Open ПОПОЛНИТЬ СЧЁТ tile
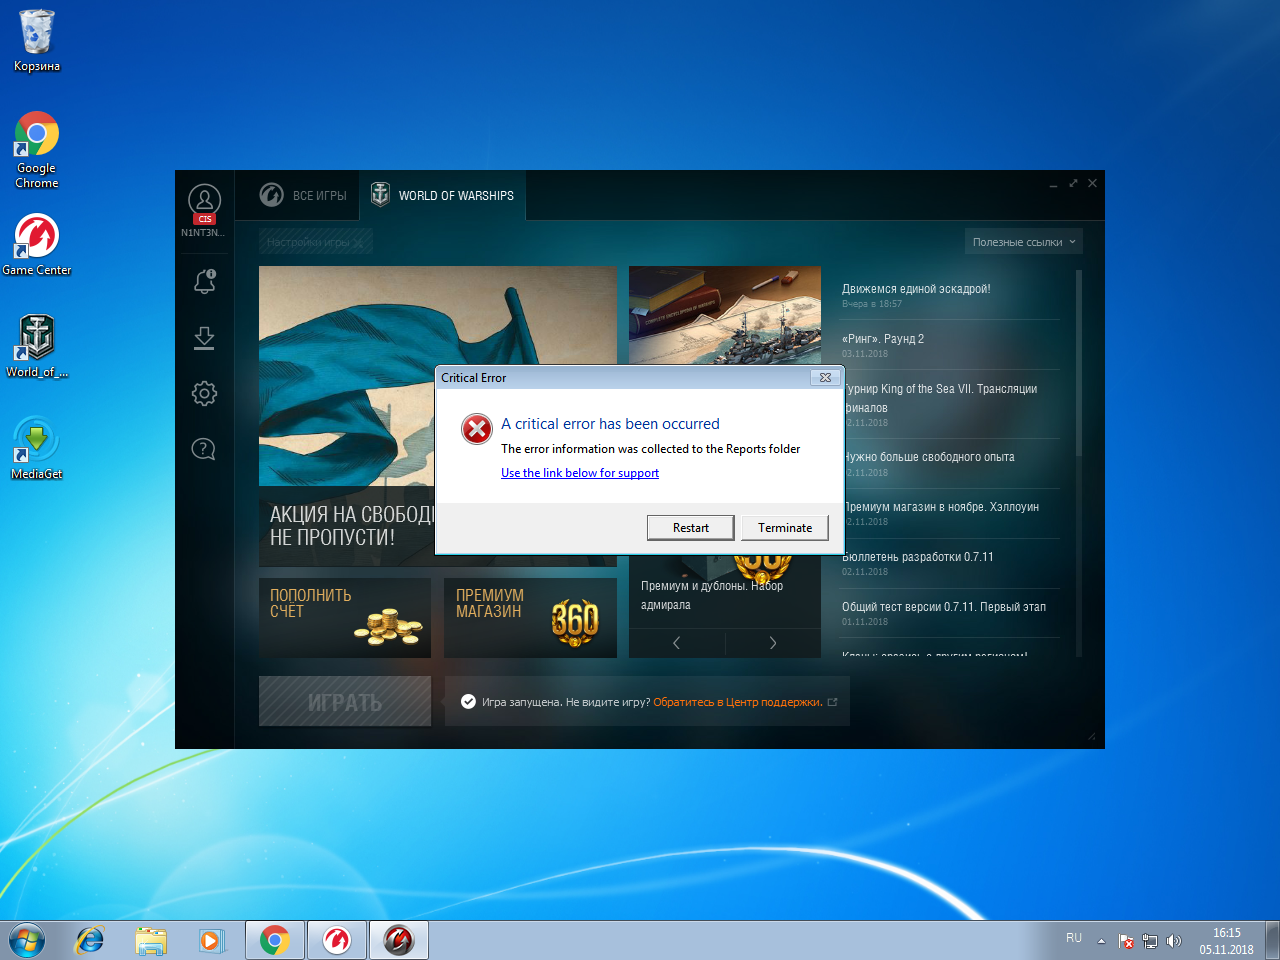This screenshot has width=1280, height=960. tap(345, 618)
